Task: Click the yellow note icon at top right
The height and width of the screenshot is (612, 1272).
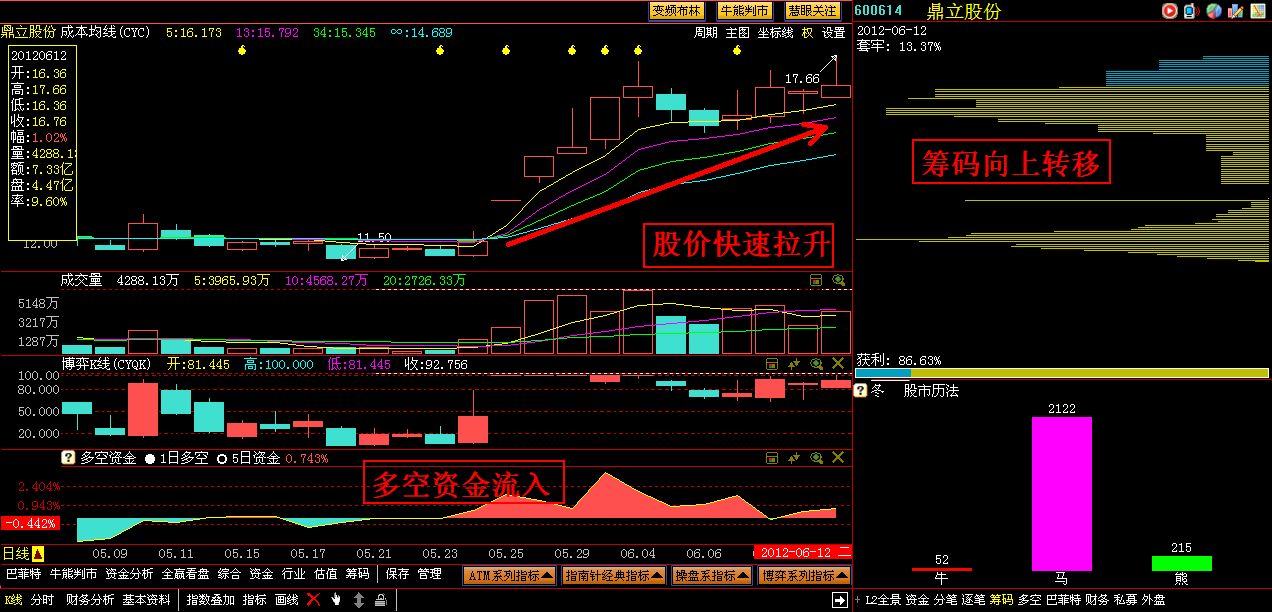Action: [1258, 11]
